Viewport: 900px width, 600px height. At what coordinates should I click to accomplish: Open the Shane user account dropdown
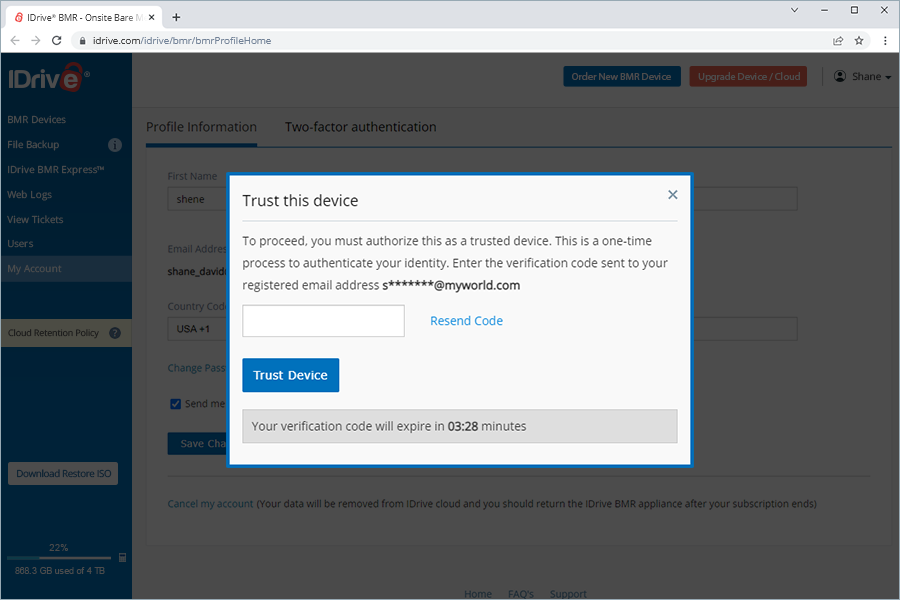pyautogui.click(x=863, y=76)
